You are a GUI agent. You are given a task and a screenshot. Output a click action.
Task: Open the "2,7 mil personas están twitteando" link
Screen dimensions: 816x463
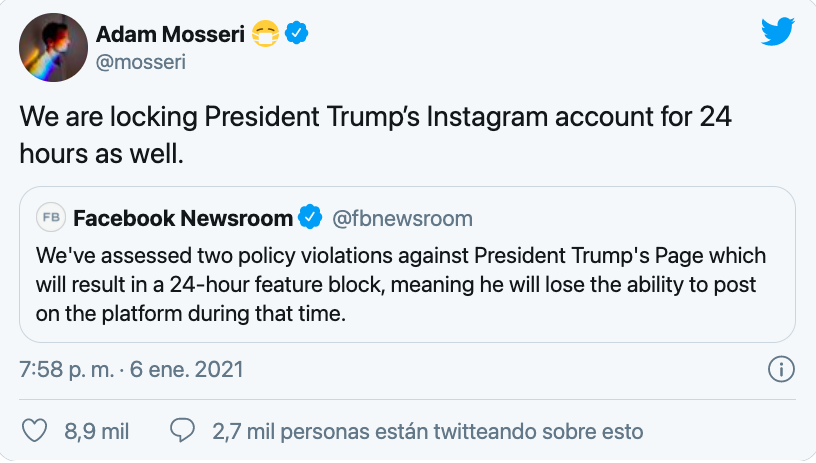point(427,432)
